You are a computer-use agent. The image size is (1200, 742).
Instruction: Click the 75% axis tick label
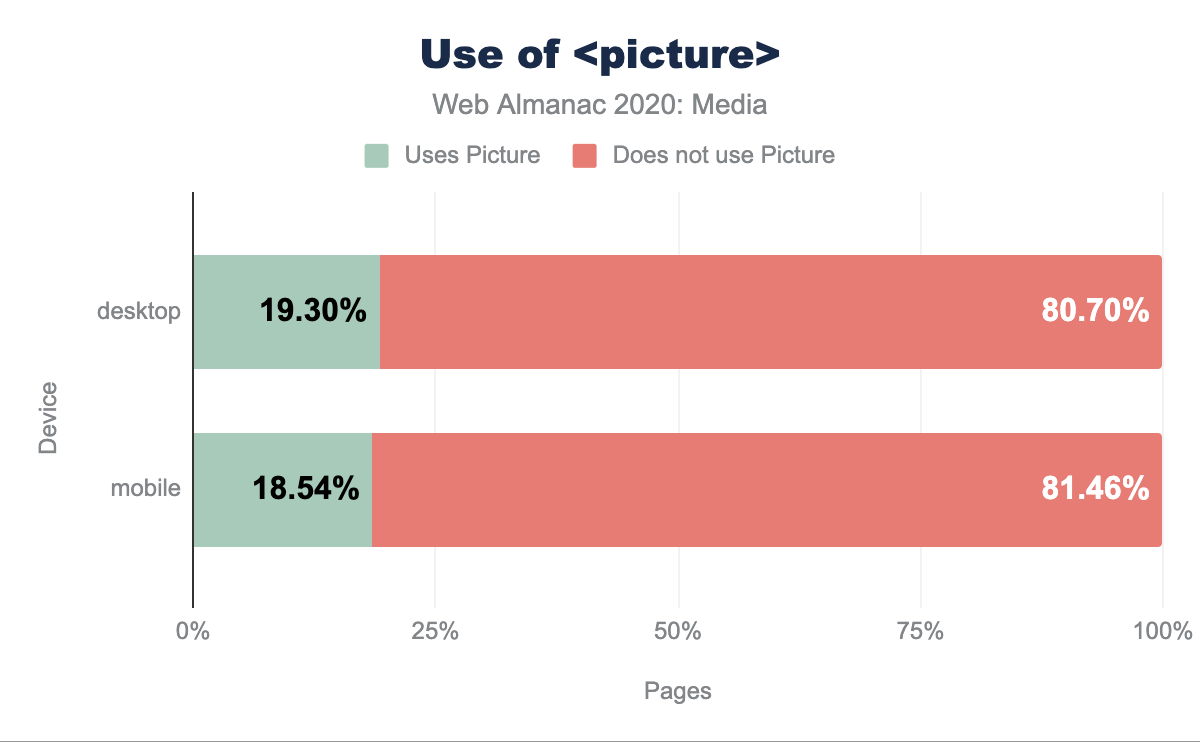point(921,632)
